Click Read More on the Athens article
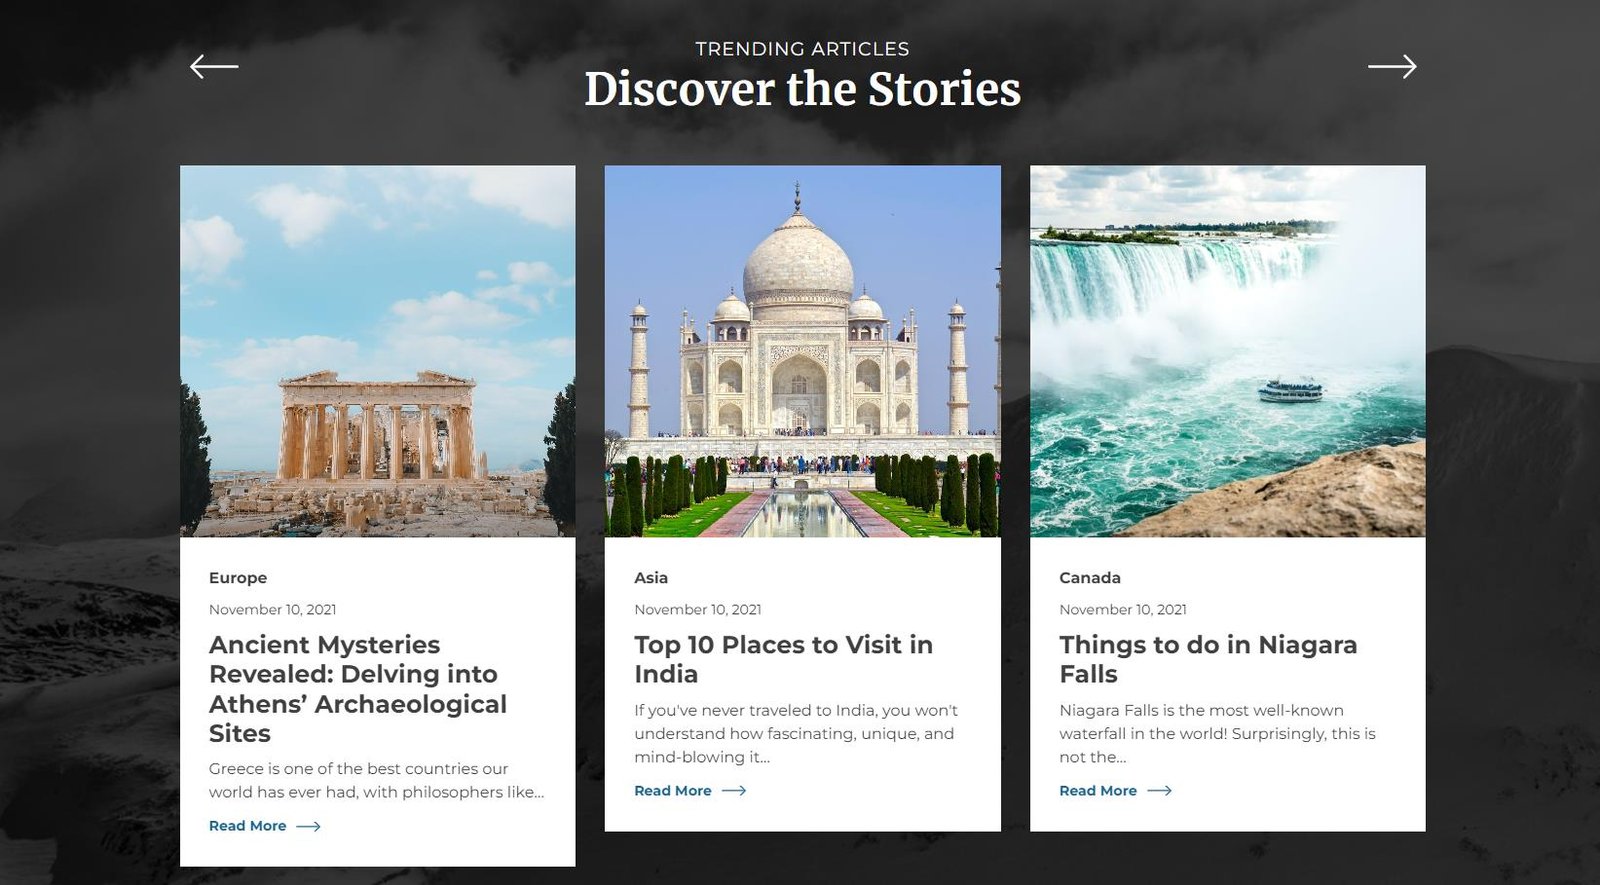 point(248,826)
